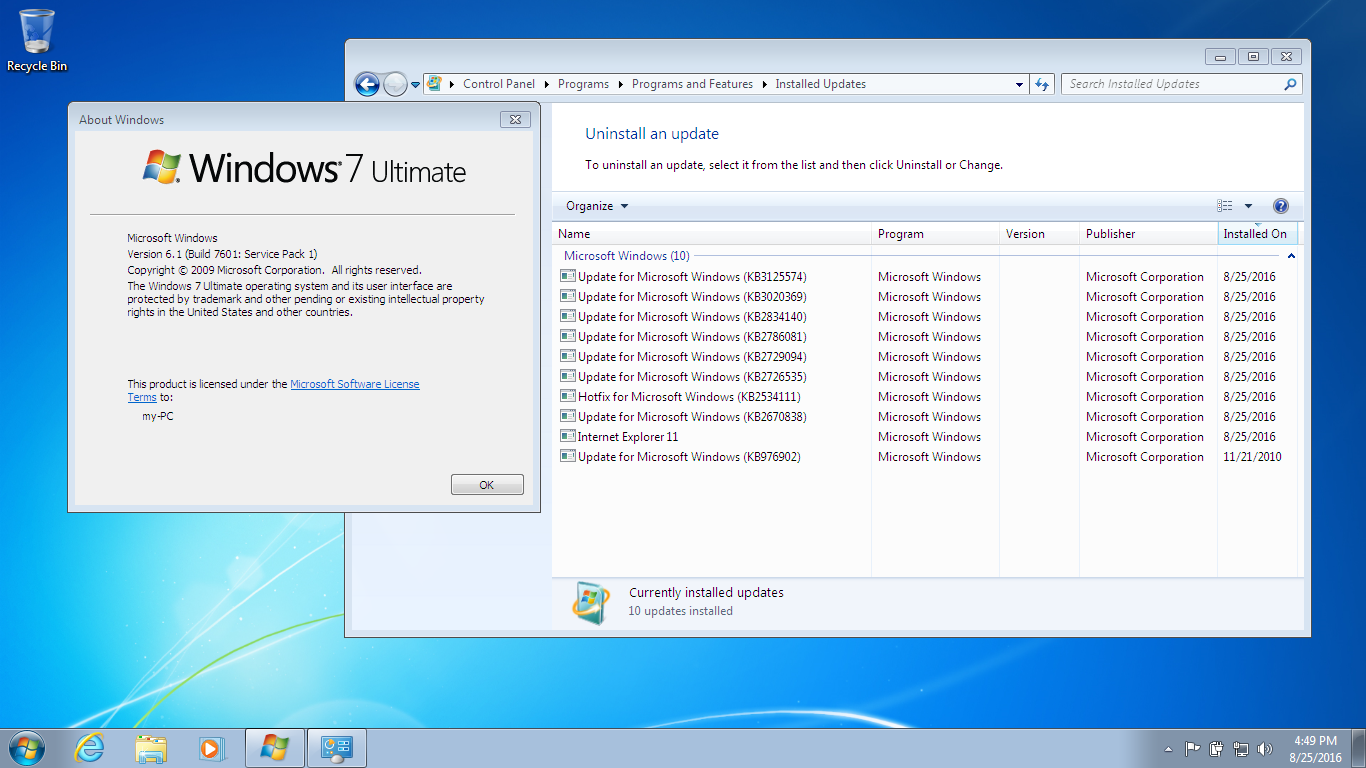Click the power tray icon

coord(1217,748)
